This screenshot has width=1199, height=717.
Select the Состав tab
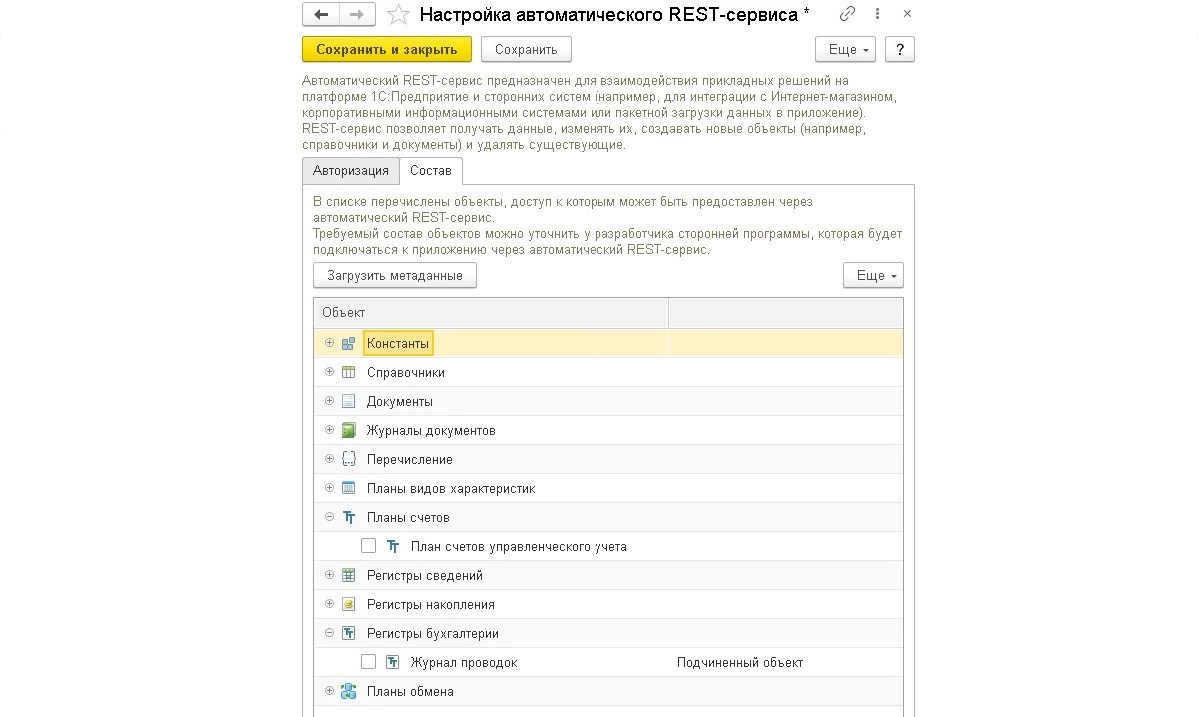click(x=431, y=170)
